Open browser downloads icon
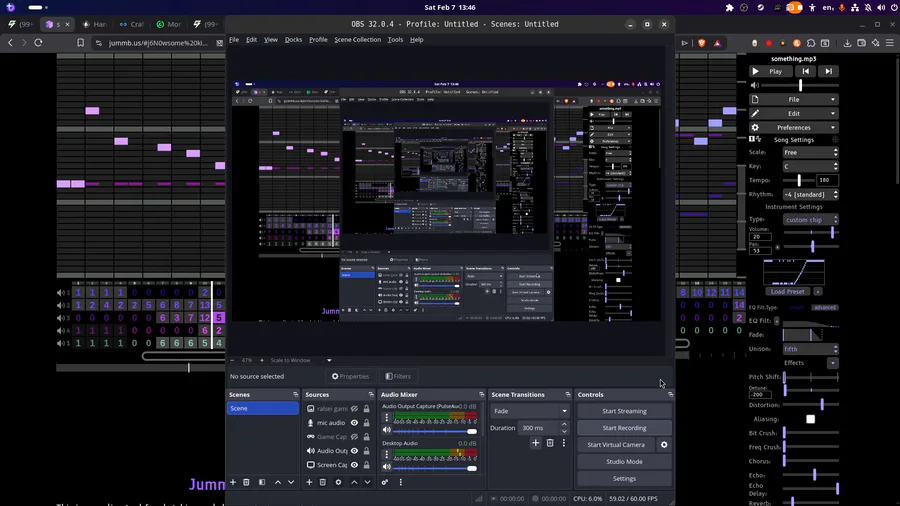 (847, 43)
